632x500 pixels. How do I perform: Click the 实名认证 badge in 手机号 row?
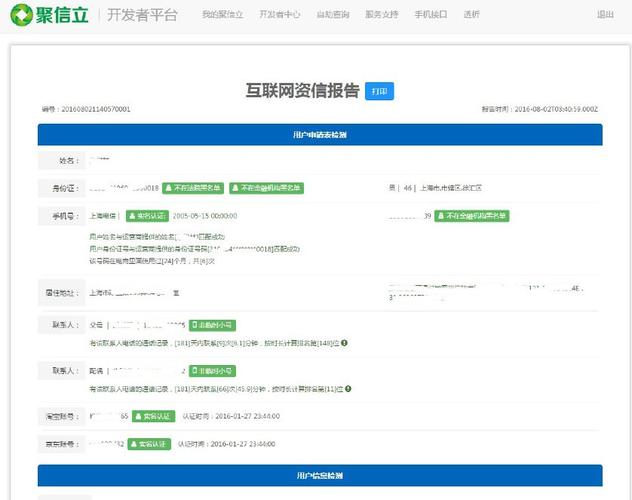pos(147,216)
